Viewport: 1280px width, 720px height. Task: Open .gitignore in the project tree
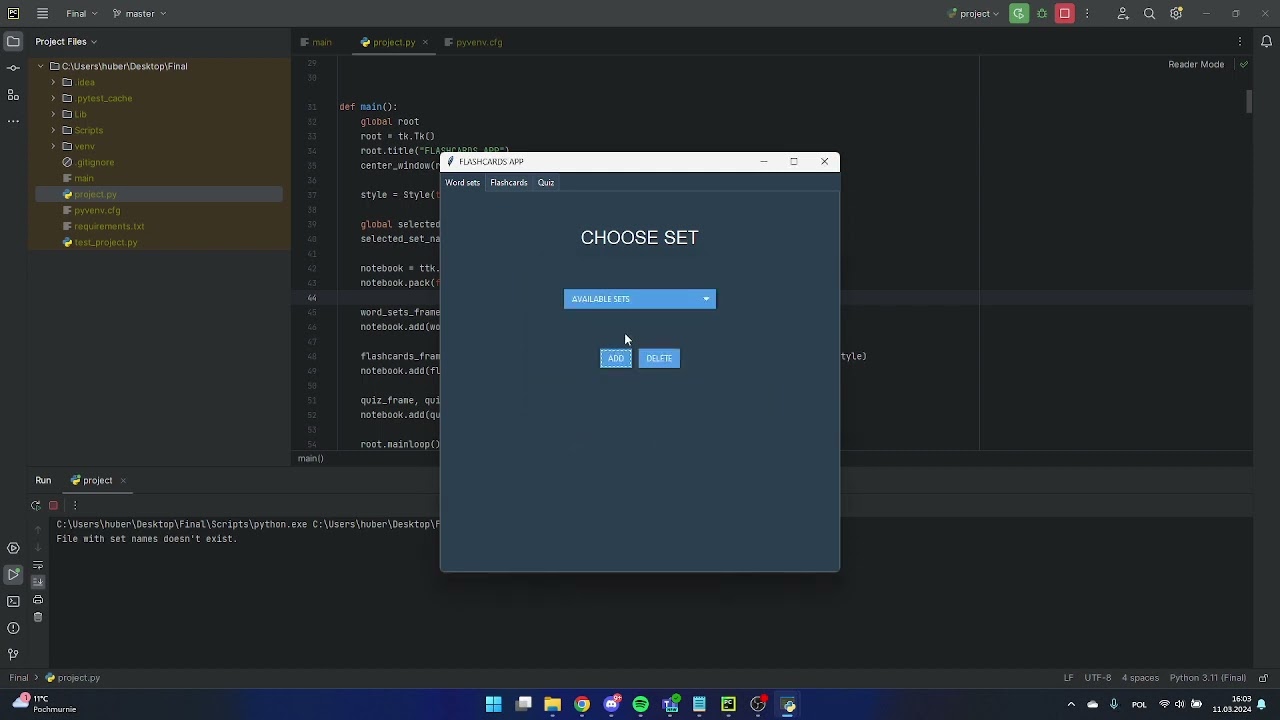point(95,162)
